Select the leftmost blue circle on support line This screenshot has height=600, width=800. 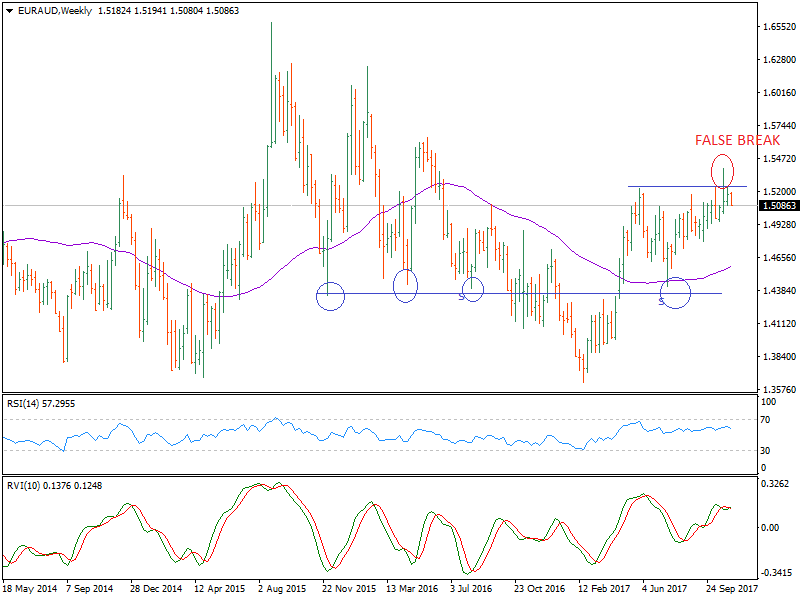(331, 296)
